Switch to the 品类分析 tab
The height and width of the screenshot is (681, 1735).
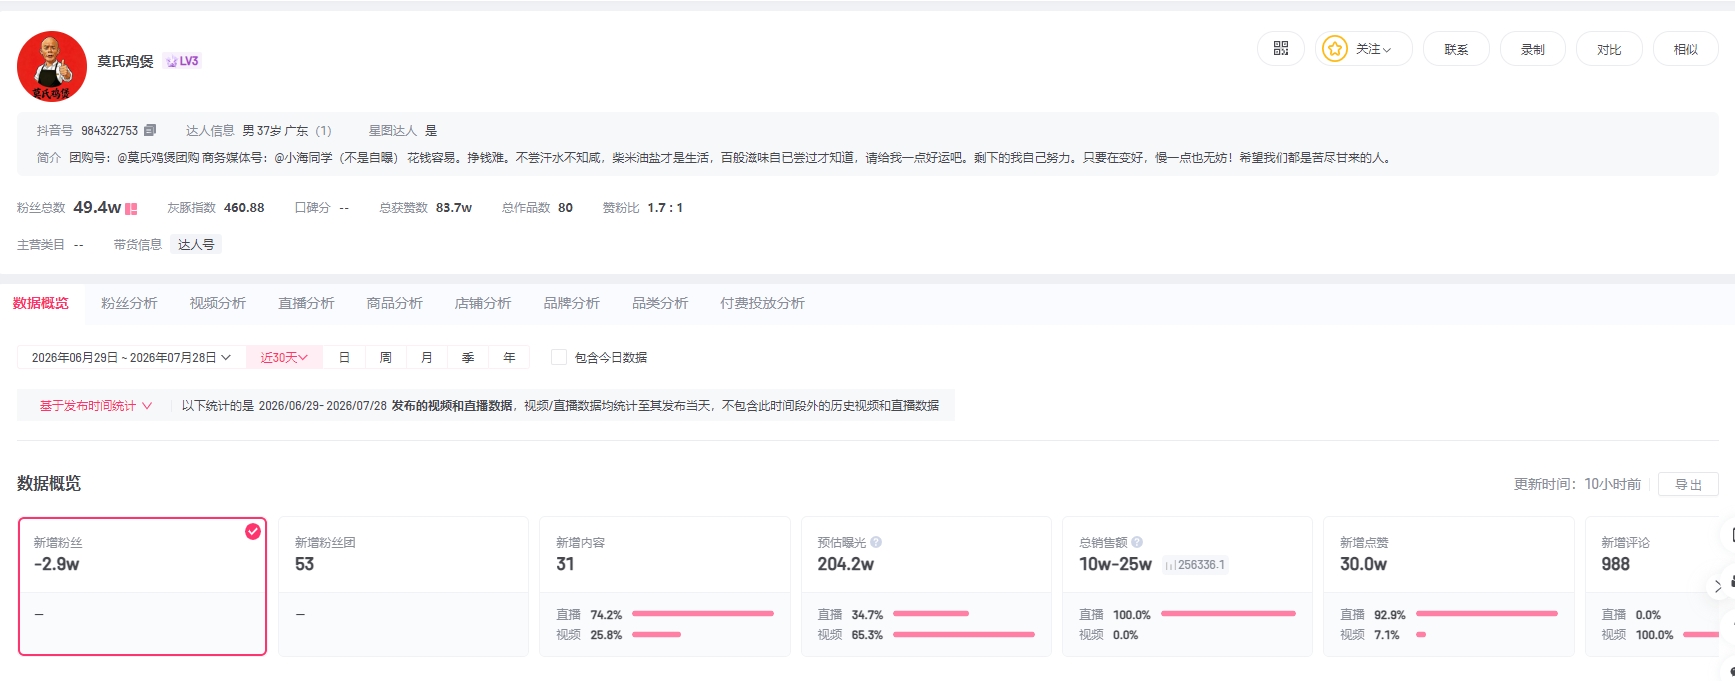point(660,303)
